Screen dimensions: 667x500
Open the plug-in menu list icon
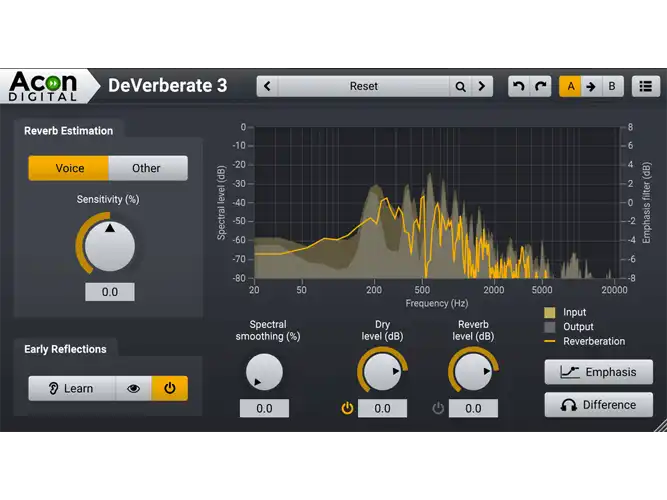tap(646, 86)
